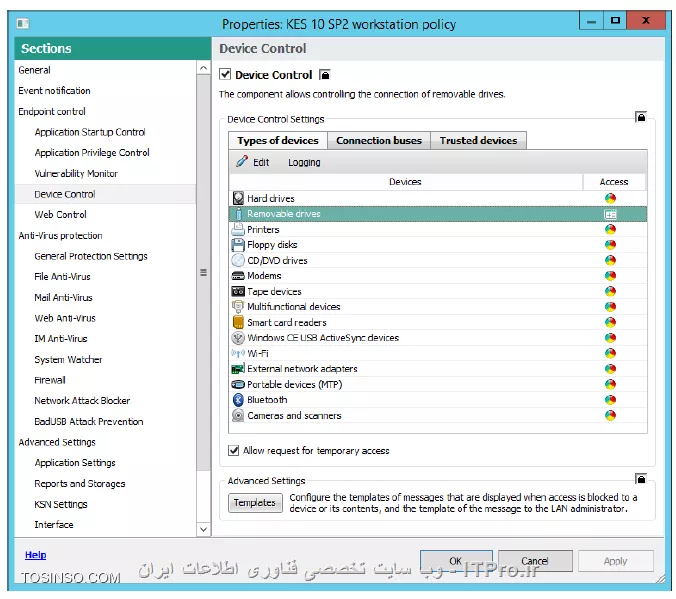Click the External network adapters icon
The image size is (676, 599).
238,369
